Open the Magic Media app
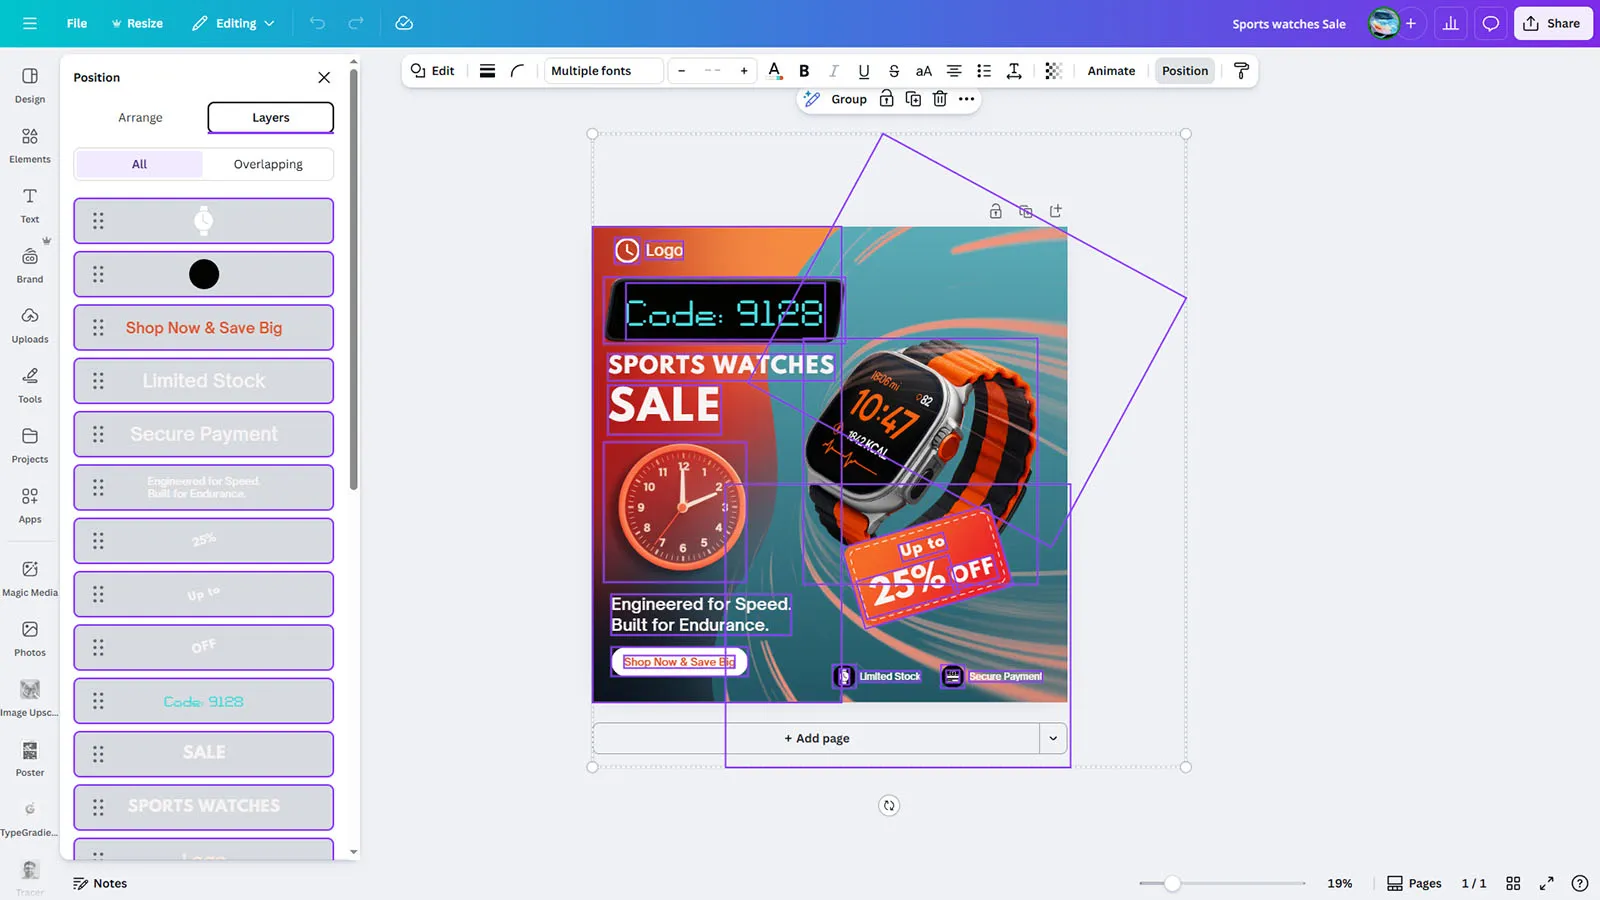Viewport: 1600px width, 900px height. tap(30, 578)
